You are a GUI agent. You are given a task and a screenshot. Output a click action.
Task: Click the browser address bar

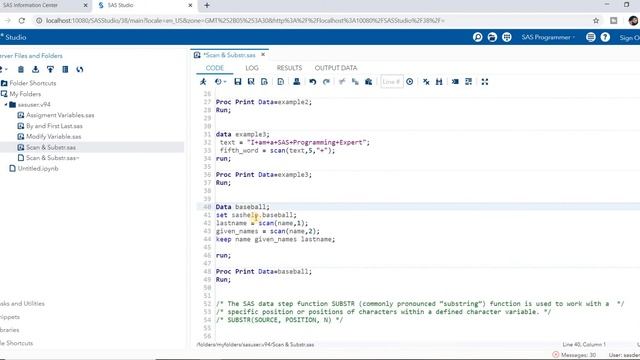[245, 20]
